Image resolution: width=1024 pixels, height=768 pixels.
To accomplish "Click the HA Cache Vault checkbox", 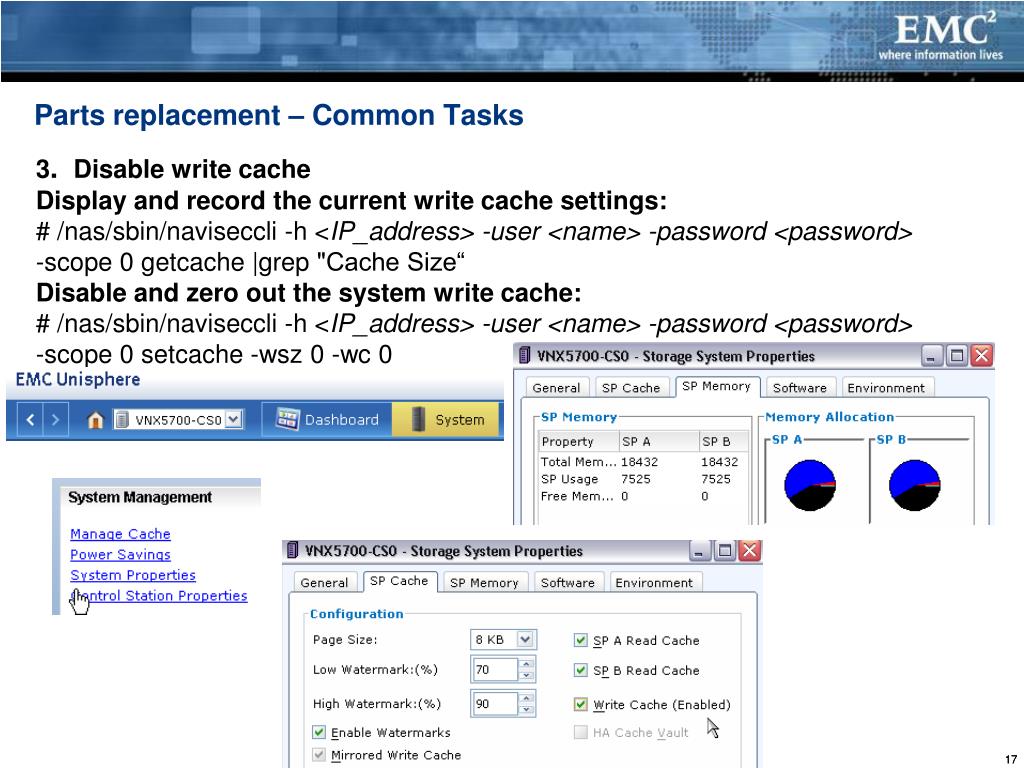I will (580, 732).
